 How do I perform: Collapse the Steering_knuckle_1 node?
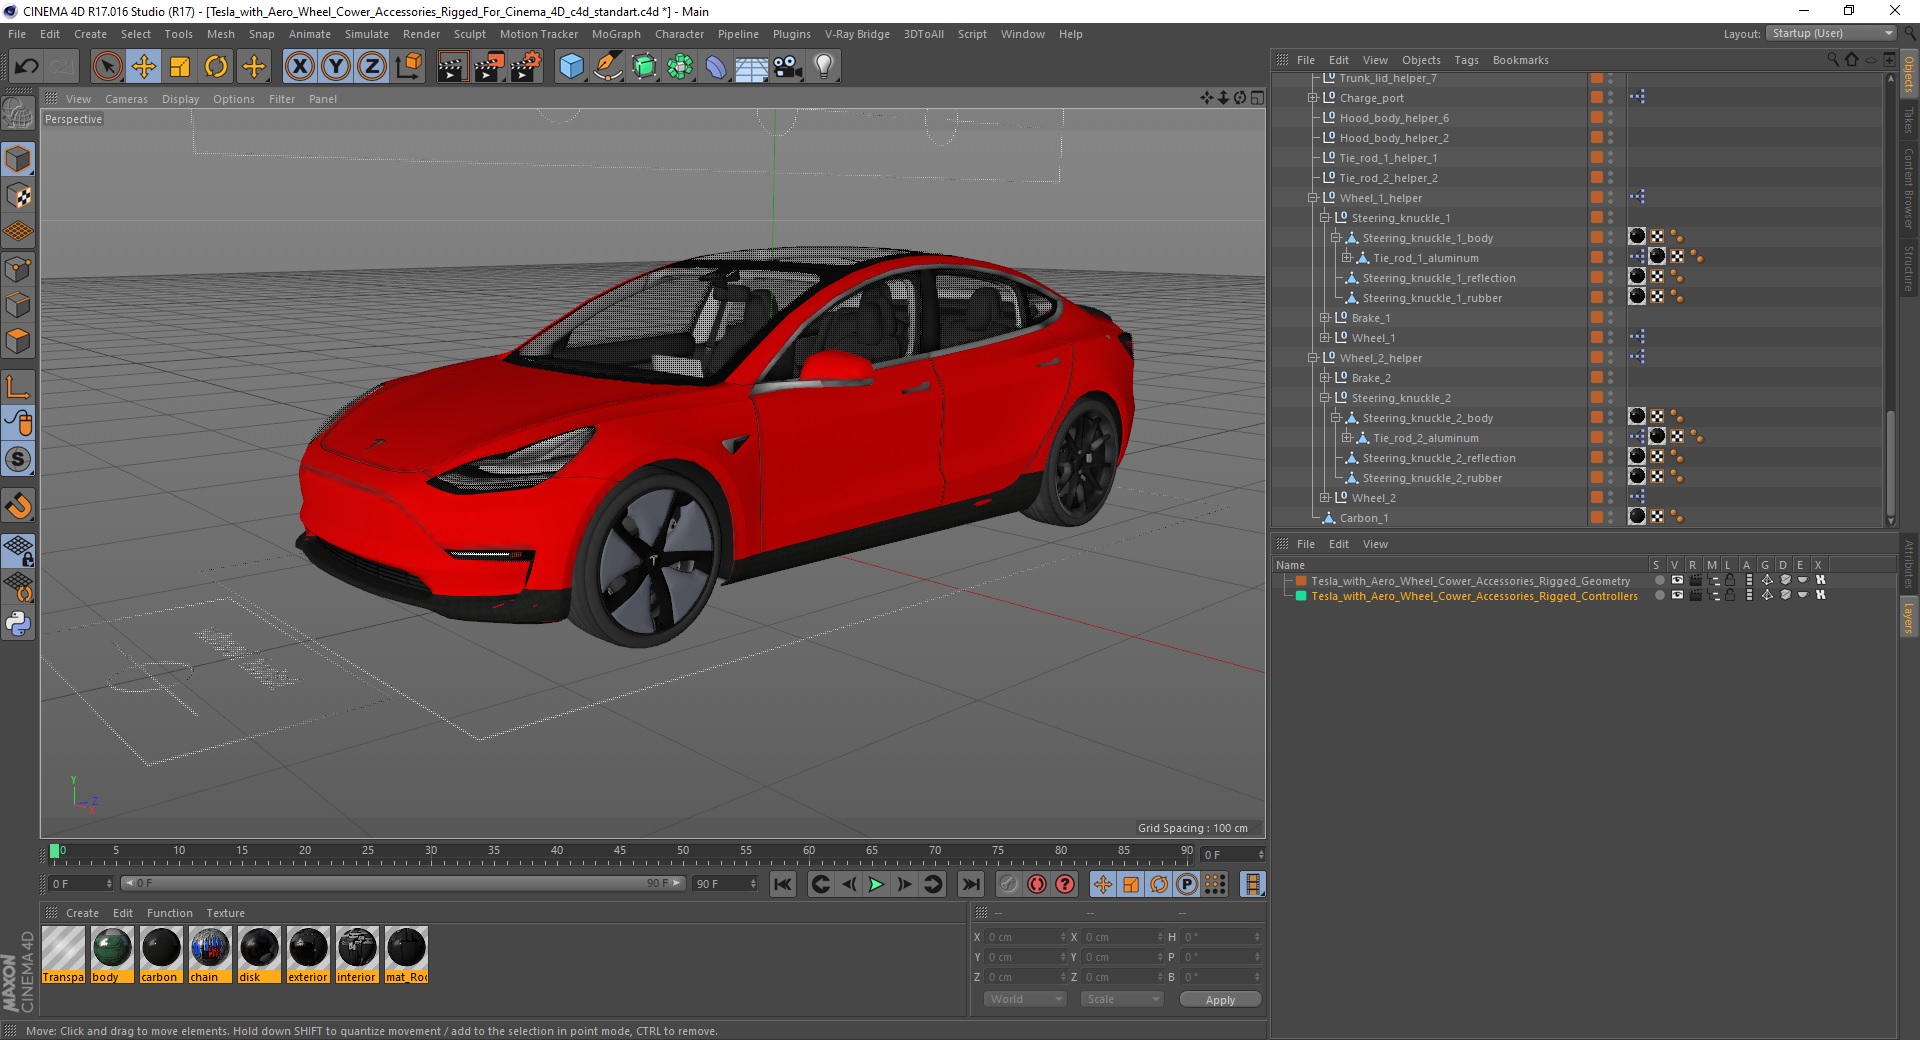click(1324, 218)
